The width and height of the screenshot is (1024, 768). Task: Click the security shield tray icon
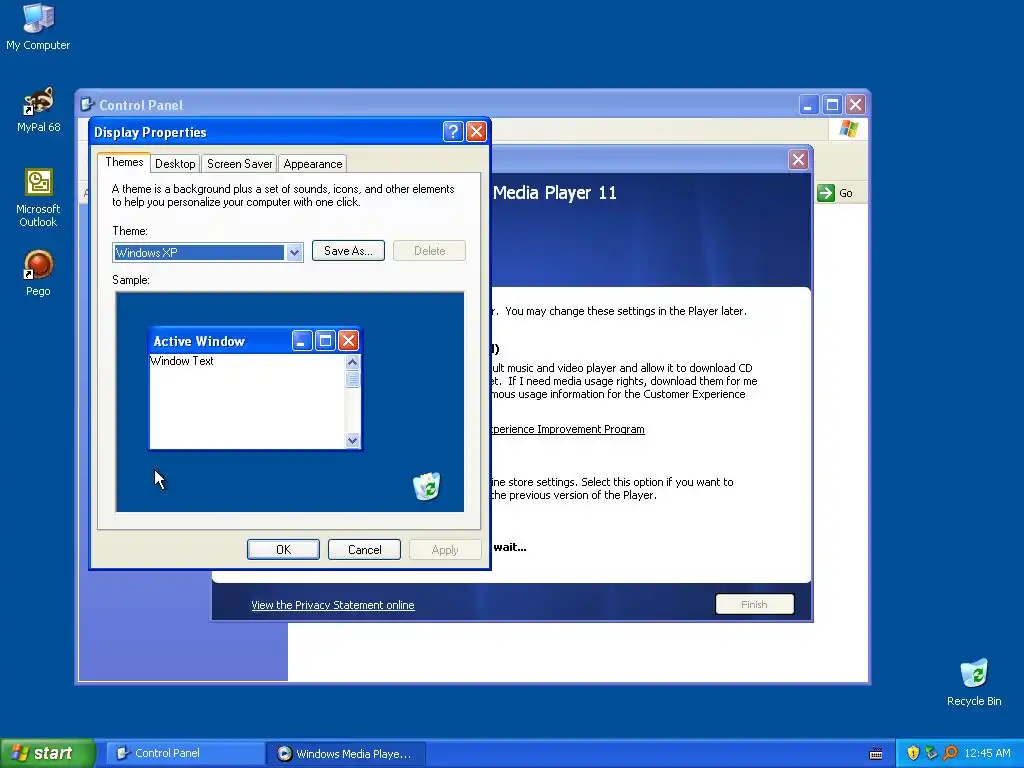click(913, 753)
